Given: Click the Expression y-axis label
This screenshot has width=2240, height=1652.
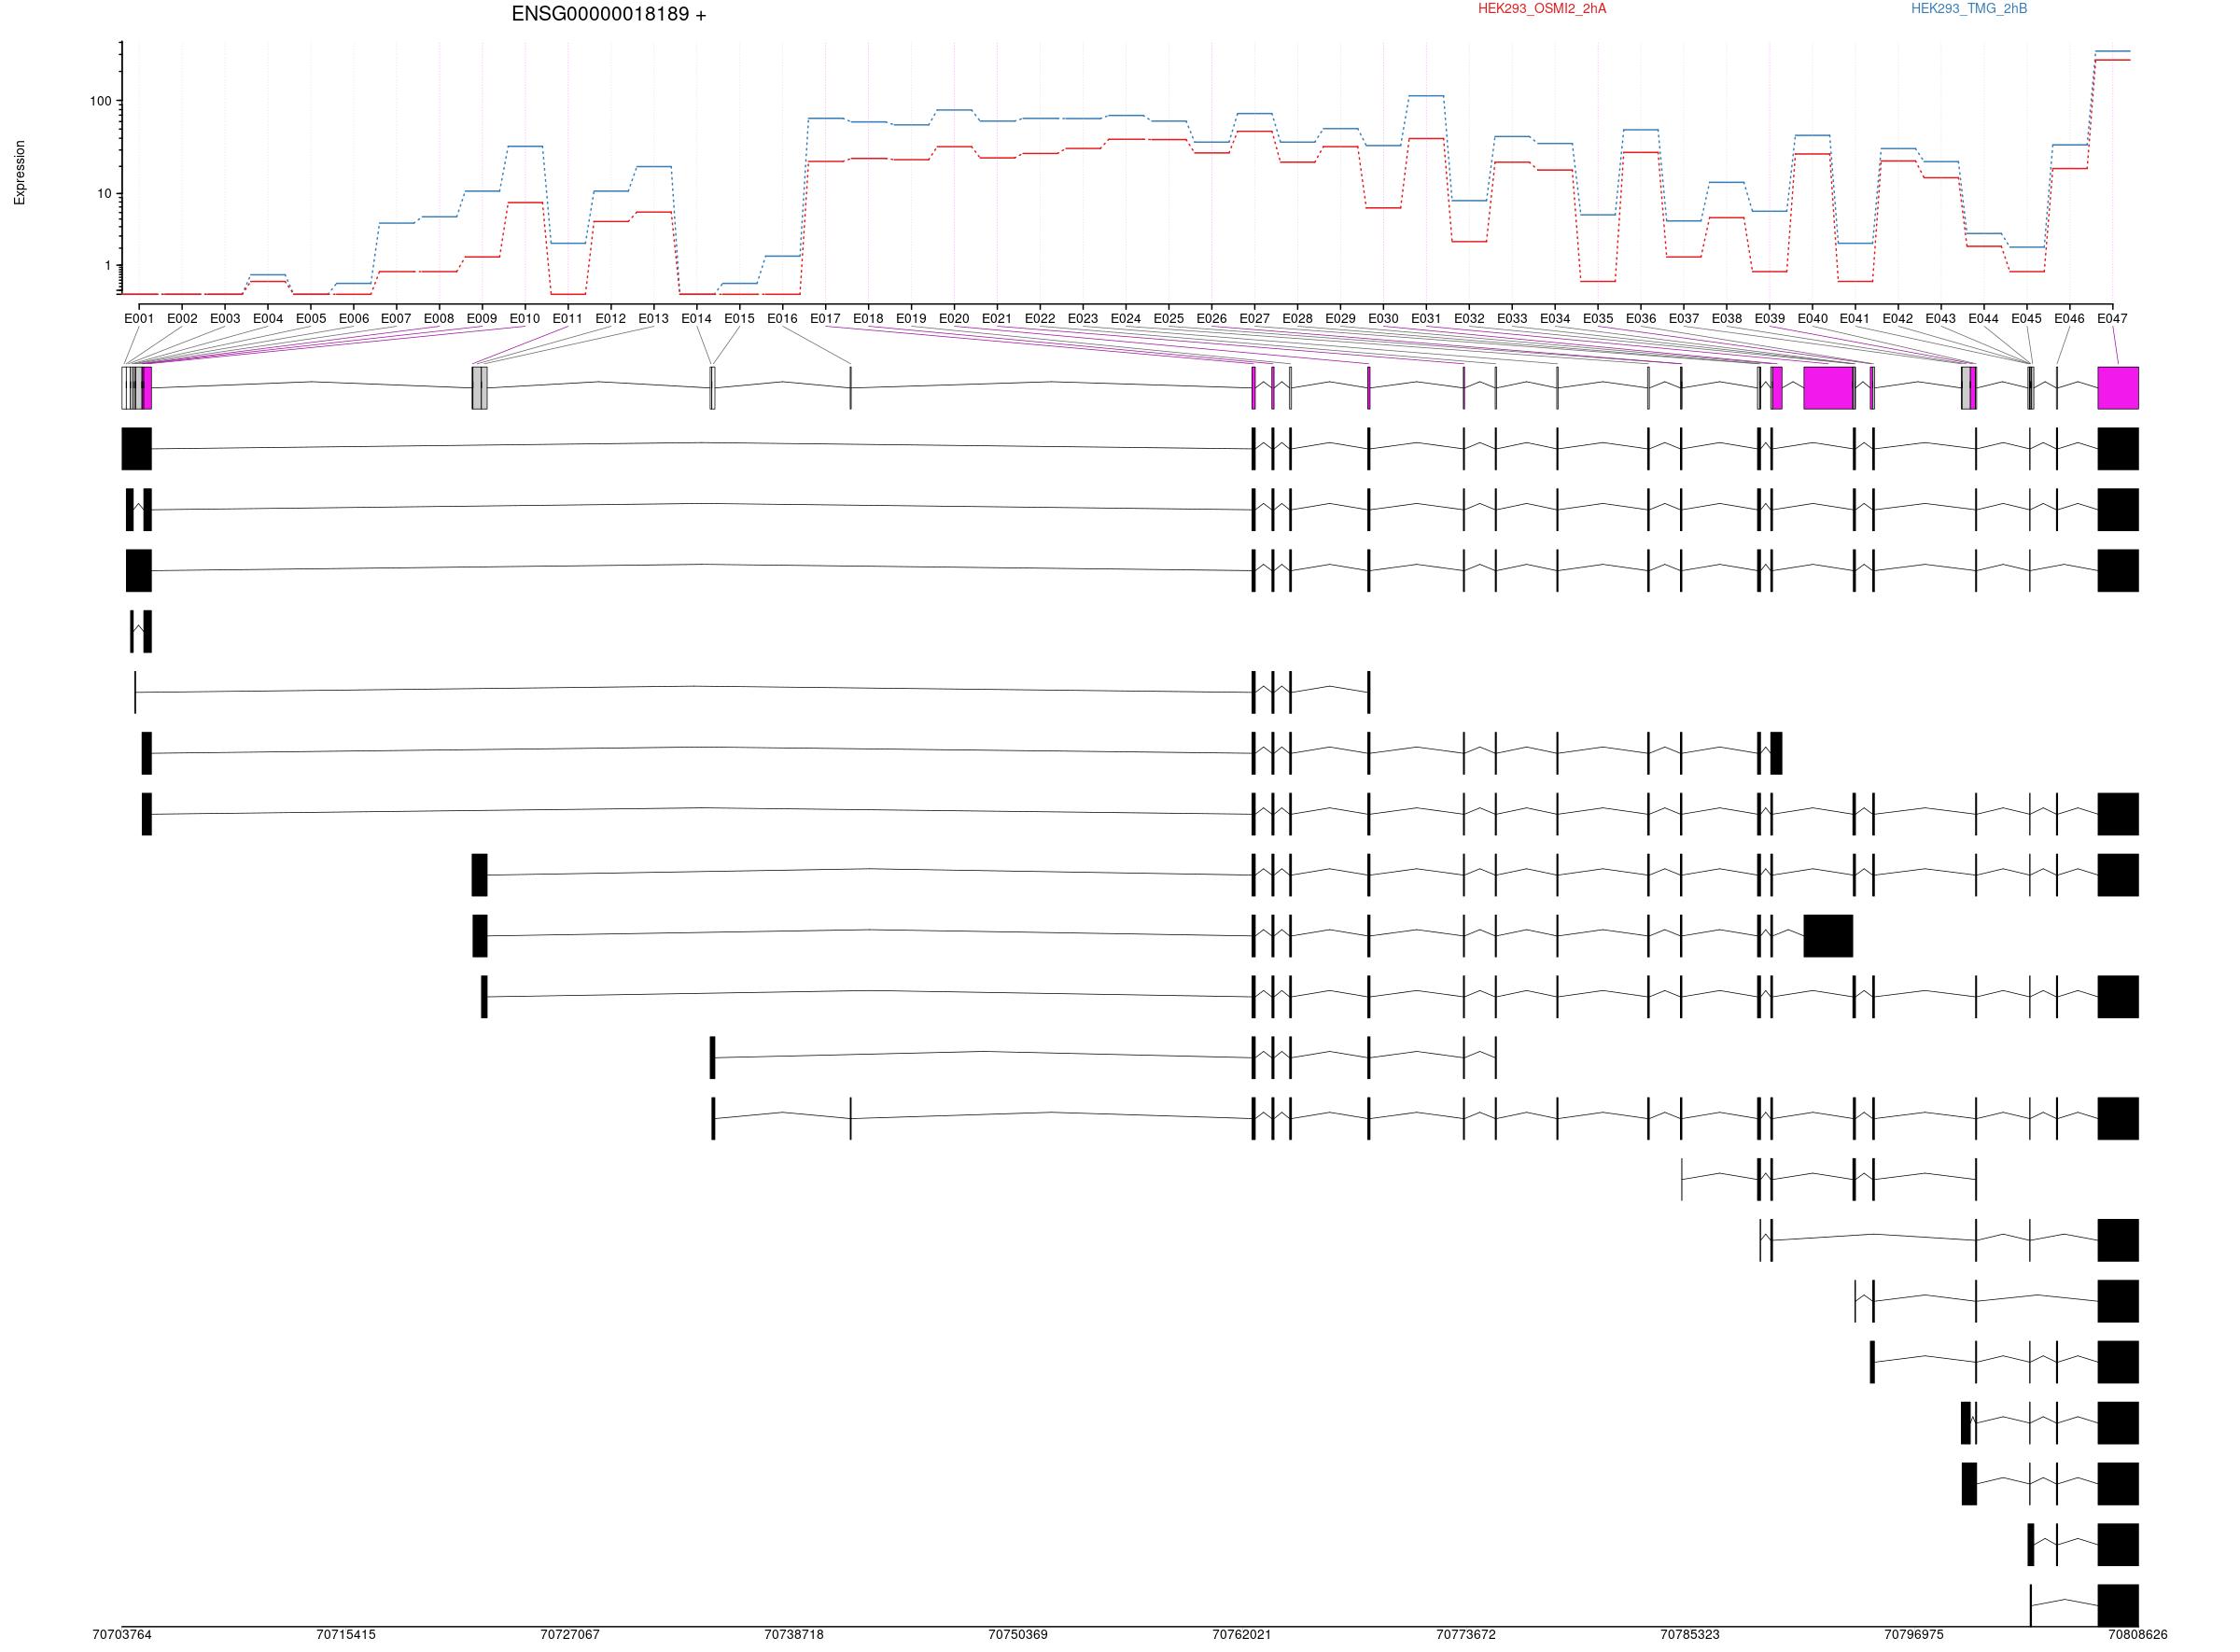Looking at the screenshot, I should [20, 173].
